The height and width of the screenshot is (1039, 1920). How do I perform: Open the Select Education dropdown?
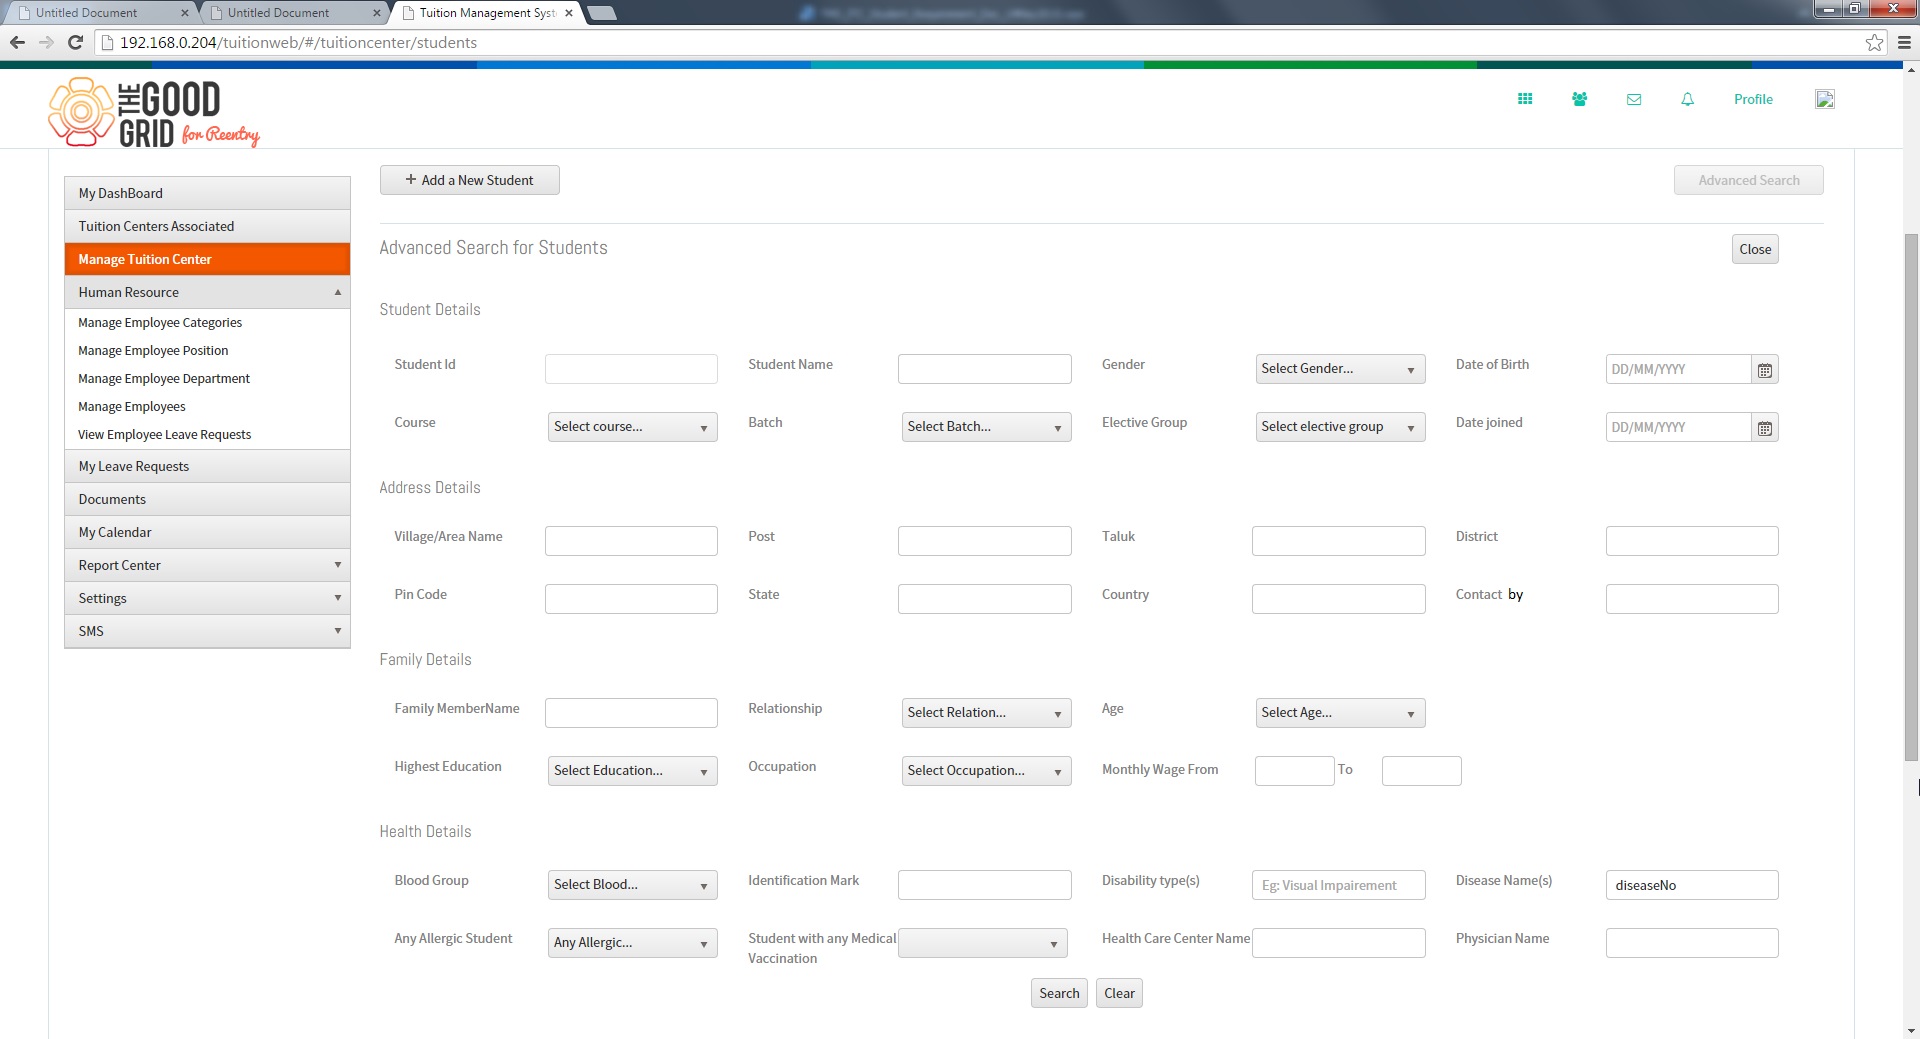coord(632,771)
